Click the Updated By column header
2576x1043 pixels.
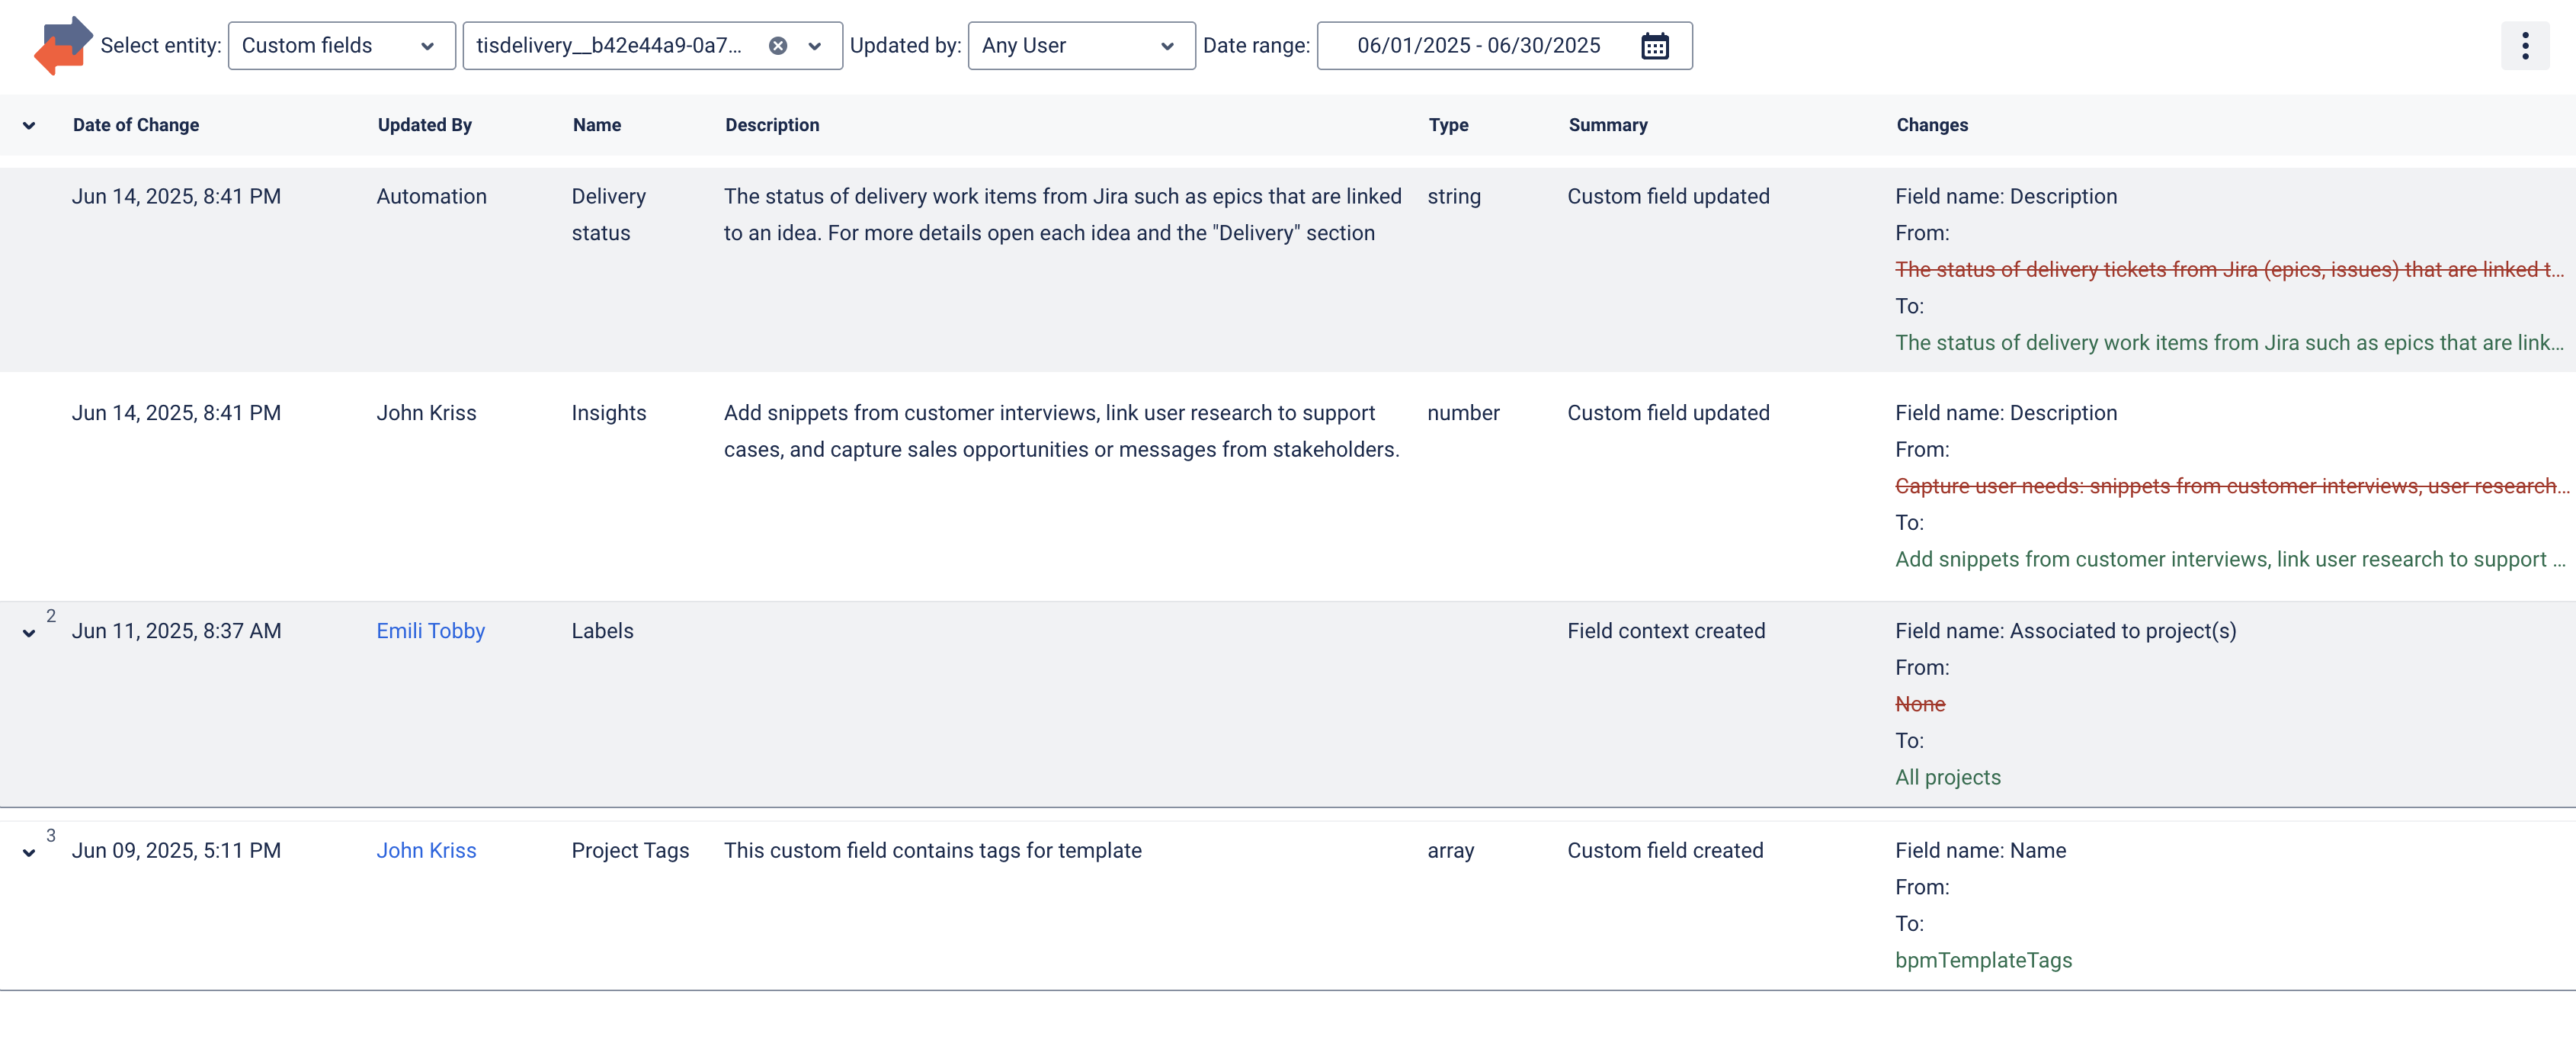[424, 125]
